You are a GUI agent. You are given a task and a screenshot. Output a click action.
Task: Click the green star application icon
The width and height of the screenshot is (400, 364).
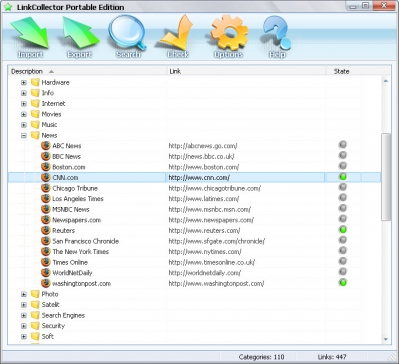point(7,7)
